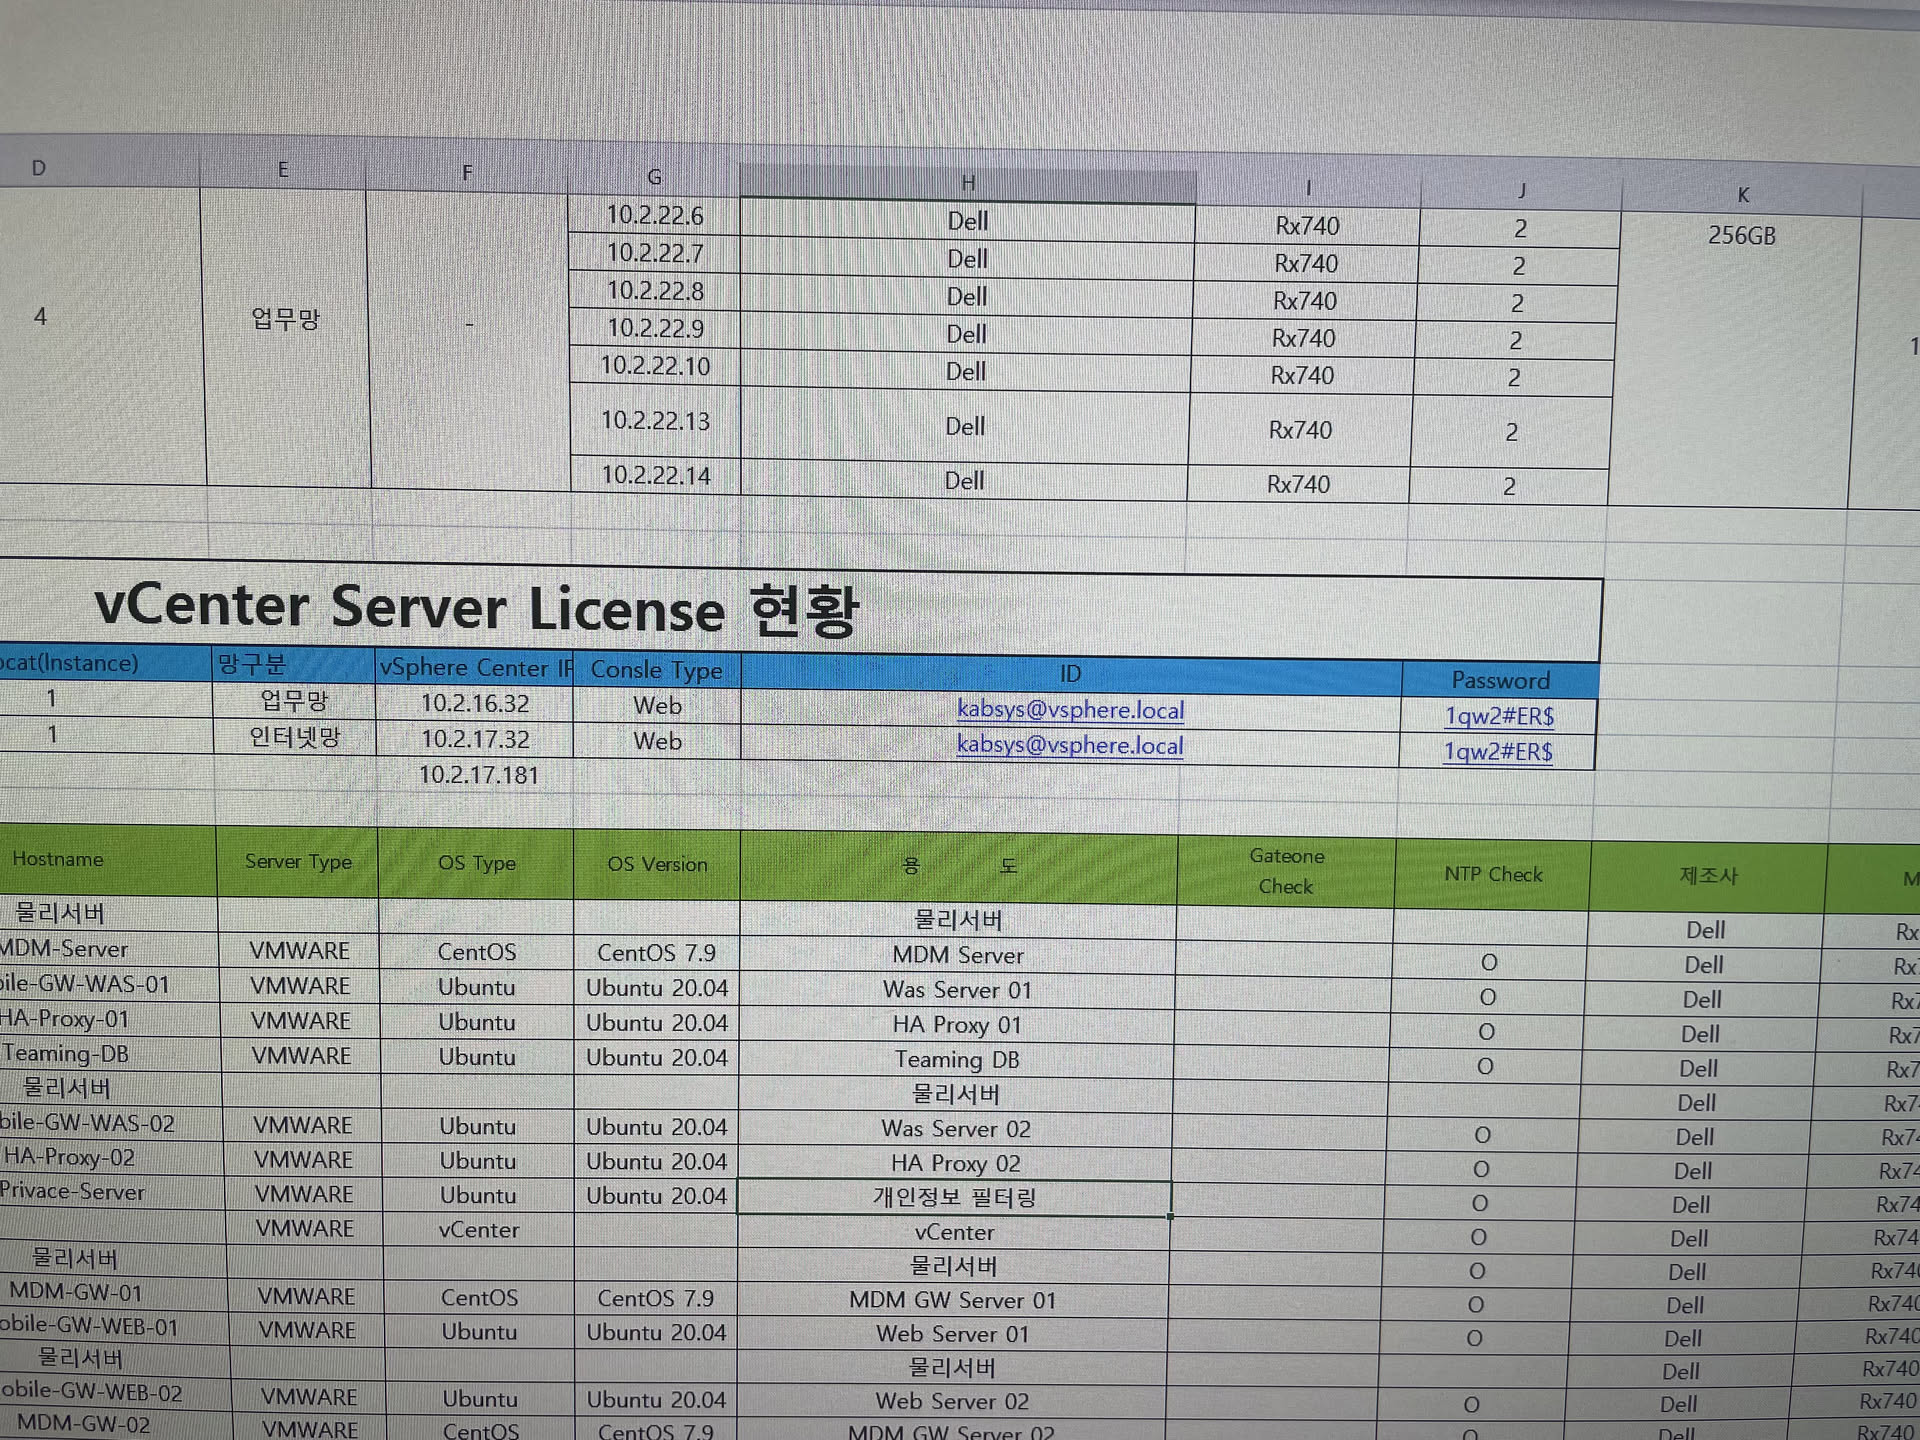Viewport: 1920px width, 1440px height.
Task: Select the 256GB memory cell
Action: coord(1740,236)
